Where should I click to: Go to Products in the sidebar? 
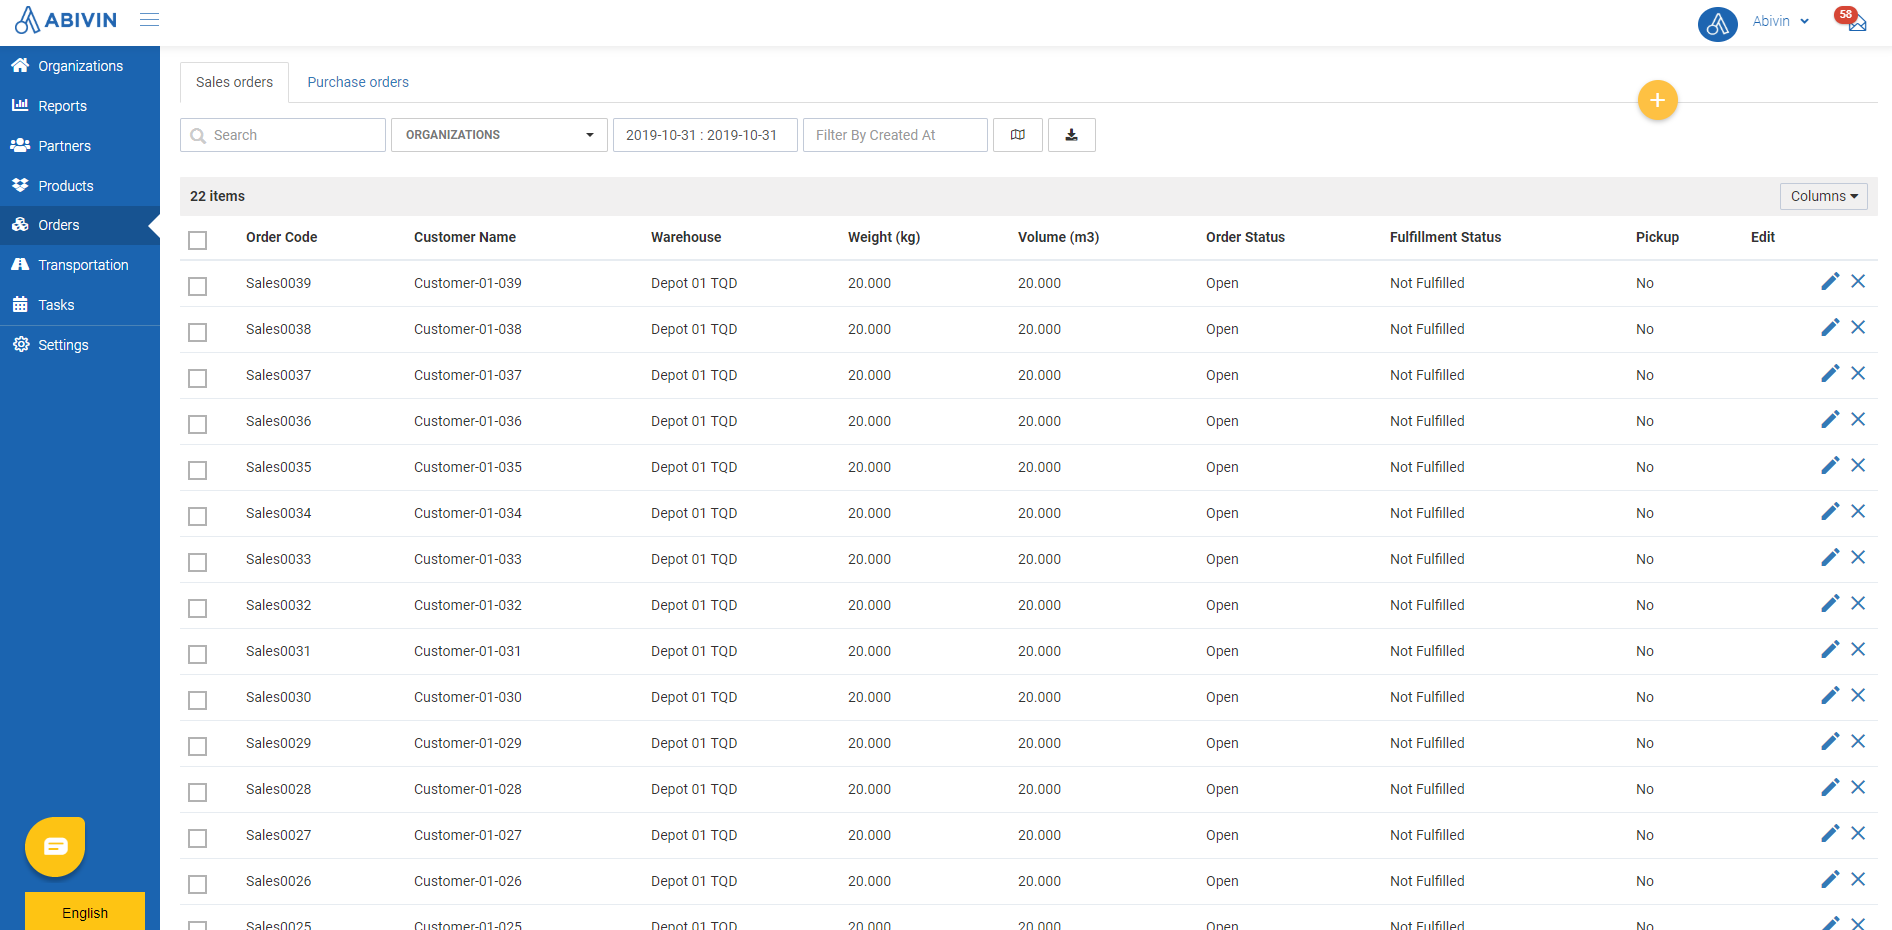pyautogui.click(x=80, y=186)
